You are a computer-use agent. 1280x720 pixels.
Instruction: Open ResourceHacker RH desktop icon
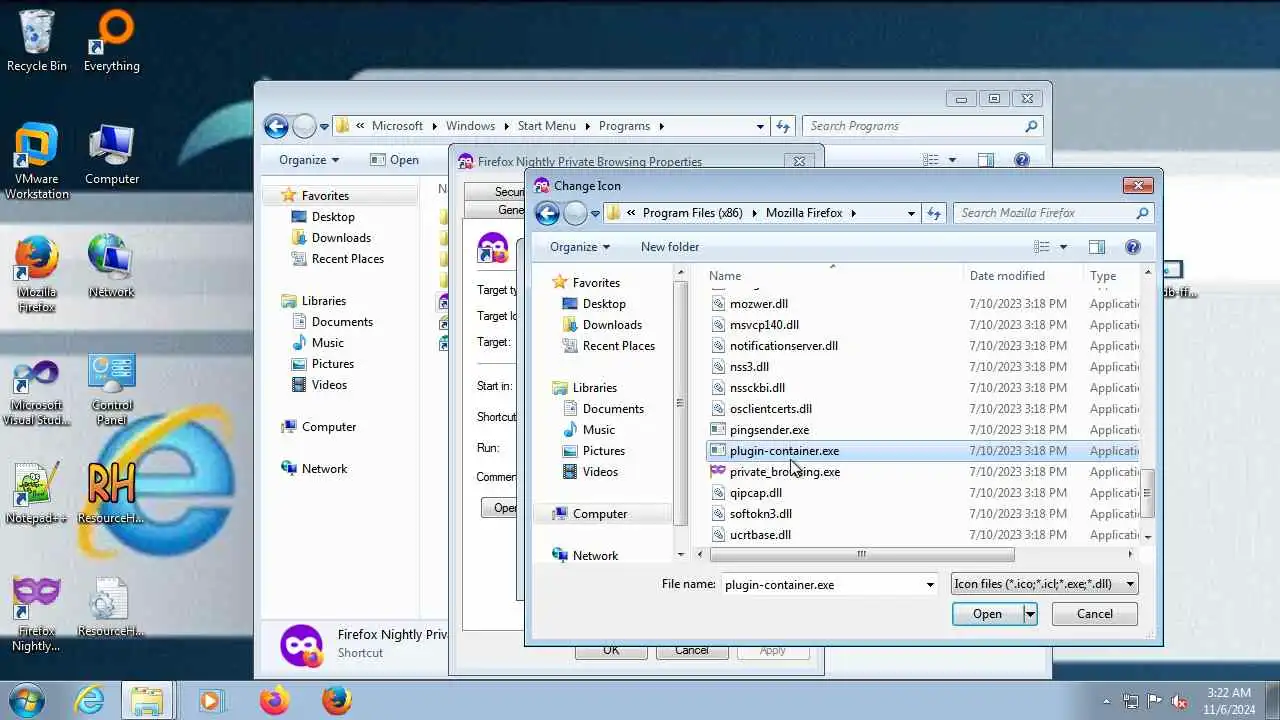coord(111,493)
